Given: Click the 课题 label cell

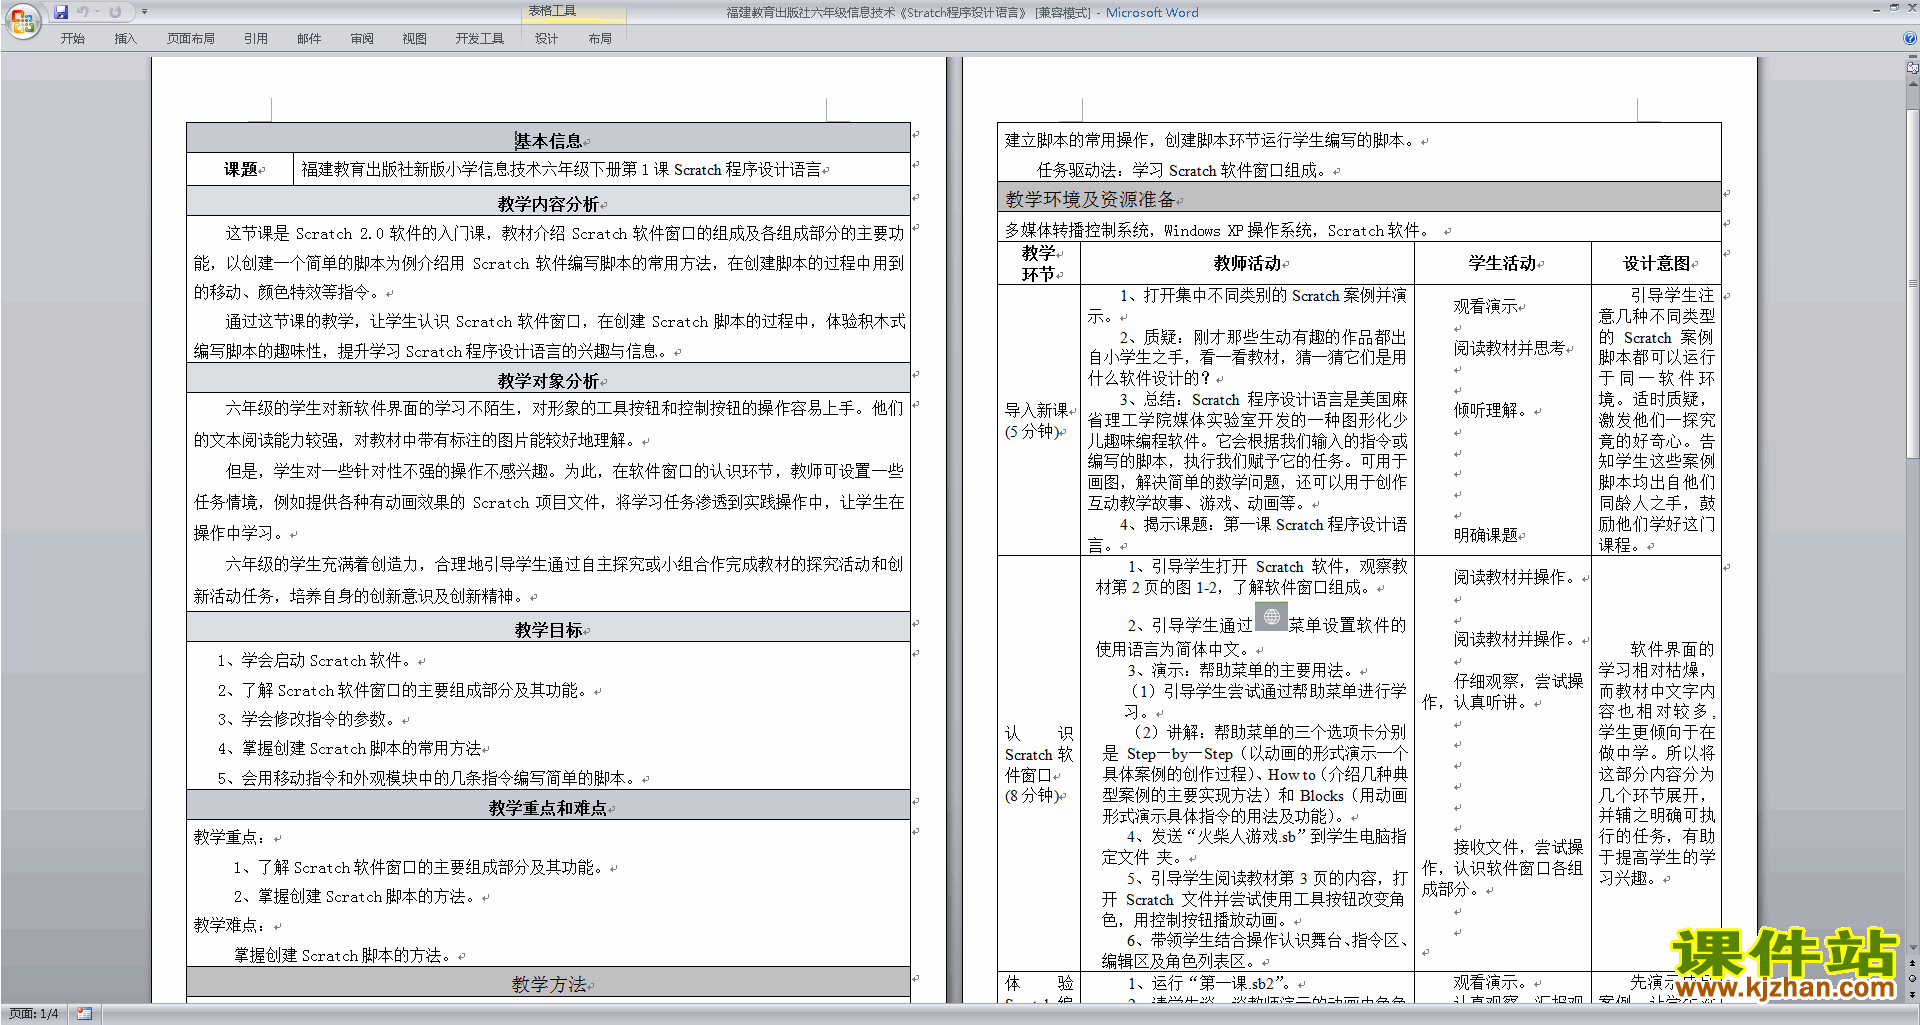Looking at the screenshot, I should [x=240, y=169].
